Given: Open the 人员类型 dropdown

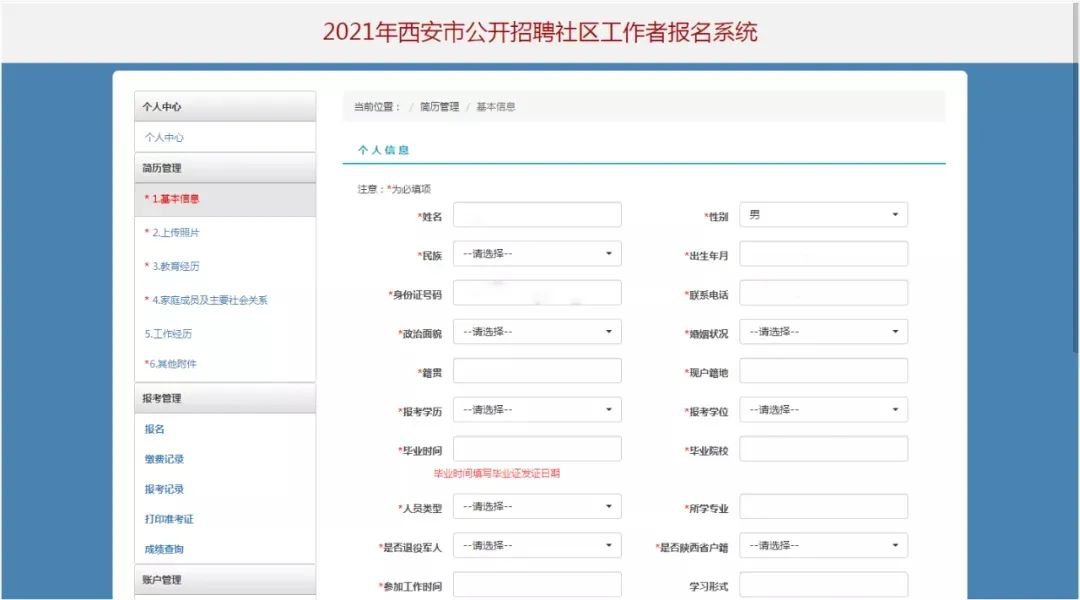Looking at the screenshot, I should point(537,507).
